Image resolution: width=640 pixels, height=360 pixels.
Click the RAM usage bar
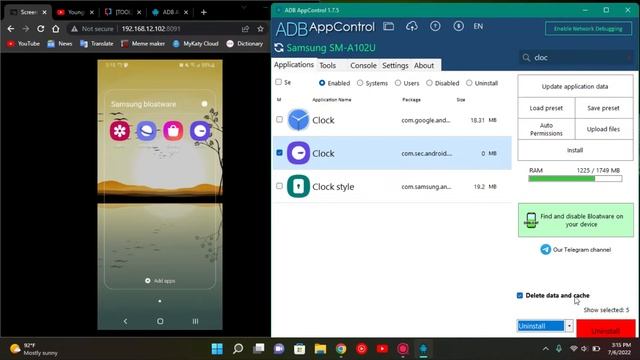[x=575, y=178]
